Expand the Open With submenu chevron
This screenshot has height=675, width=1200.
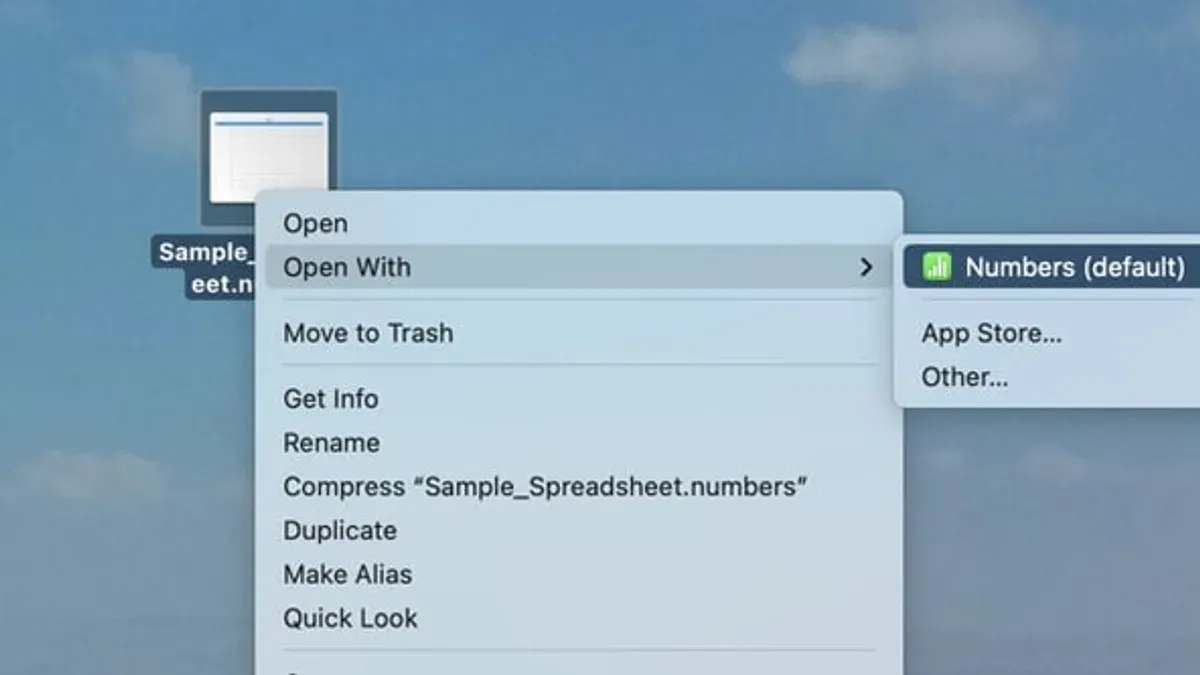pyautogui.click(x=866, y=268)
